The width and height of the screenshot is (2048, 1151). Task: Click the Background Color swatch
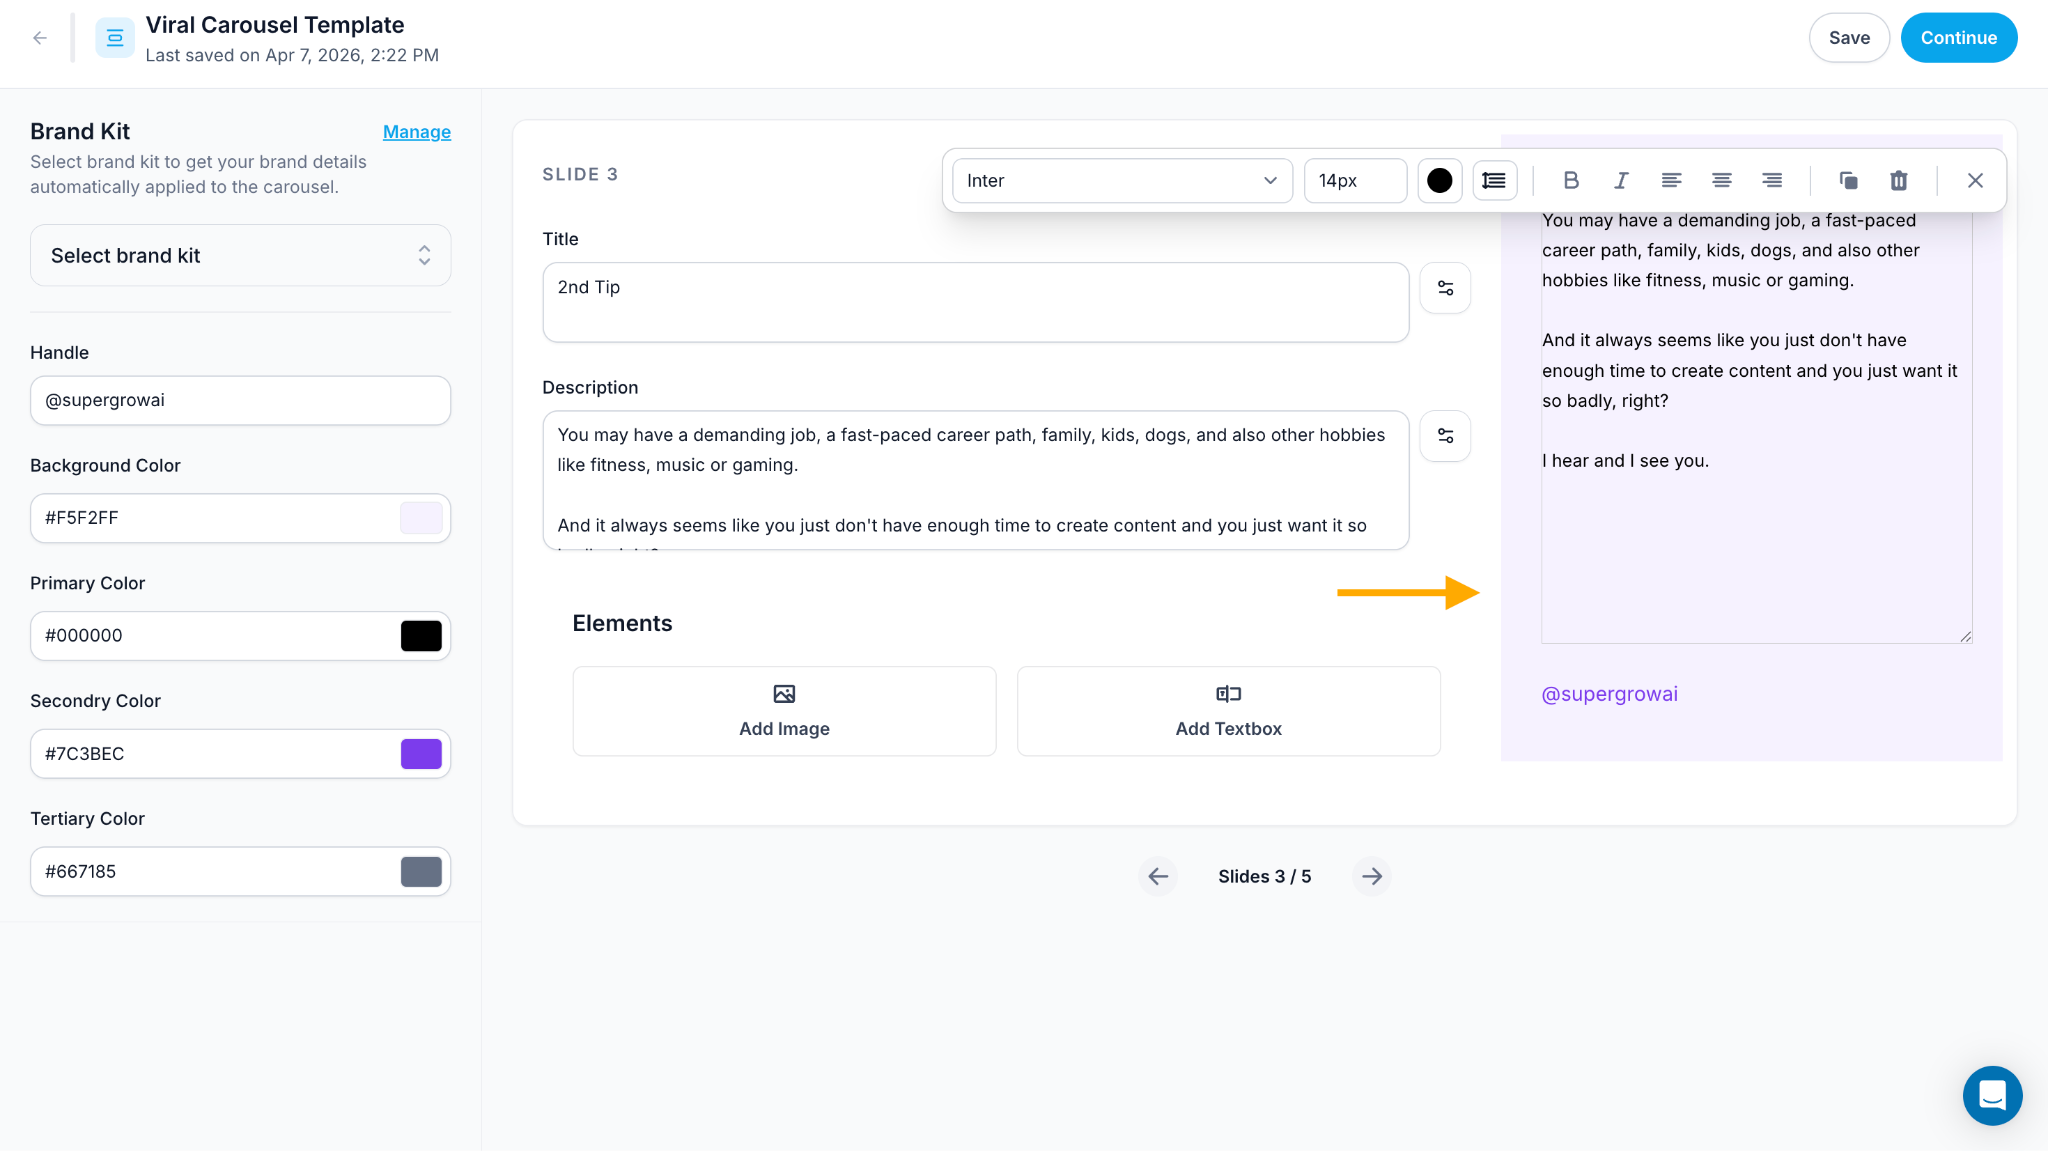pyautogui.click(x=421, y=518)
